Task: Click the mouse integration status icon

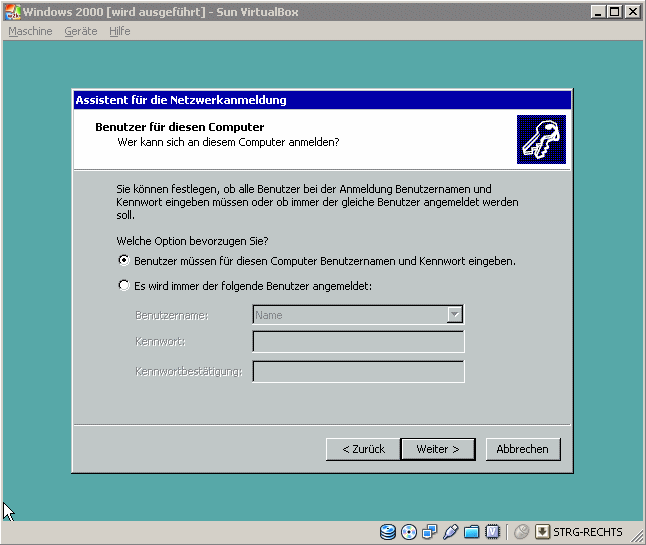Action: [521, 532]
